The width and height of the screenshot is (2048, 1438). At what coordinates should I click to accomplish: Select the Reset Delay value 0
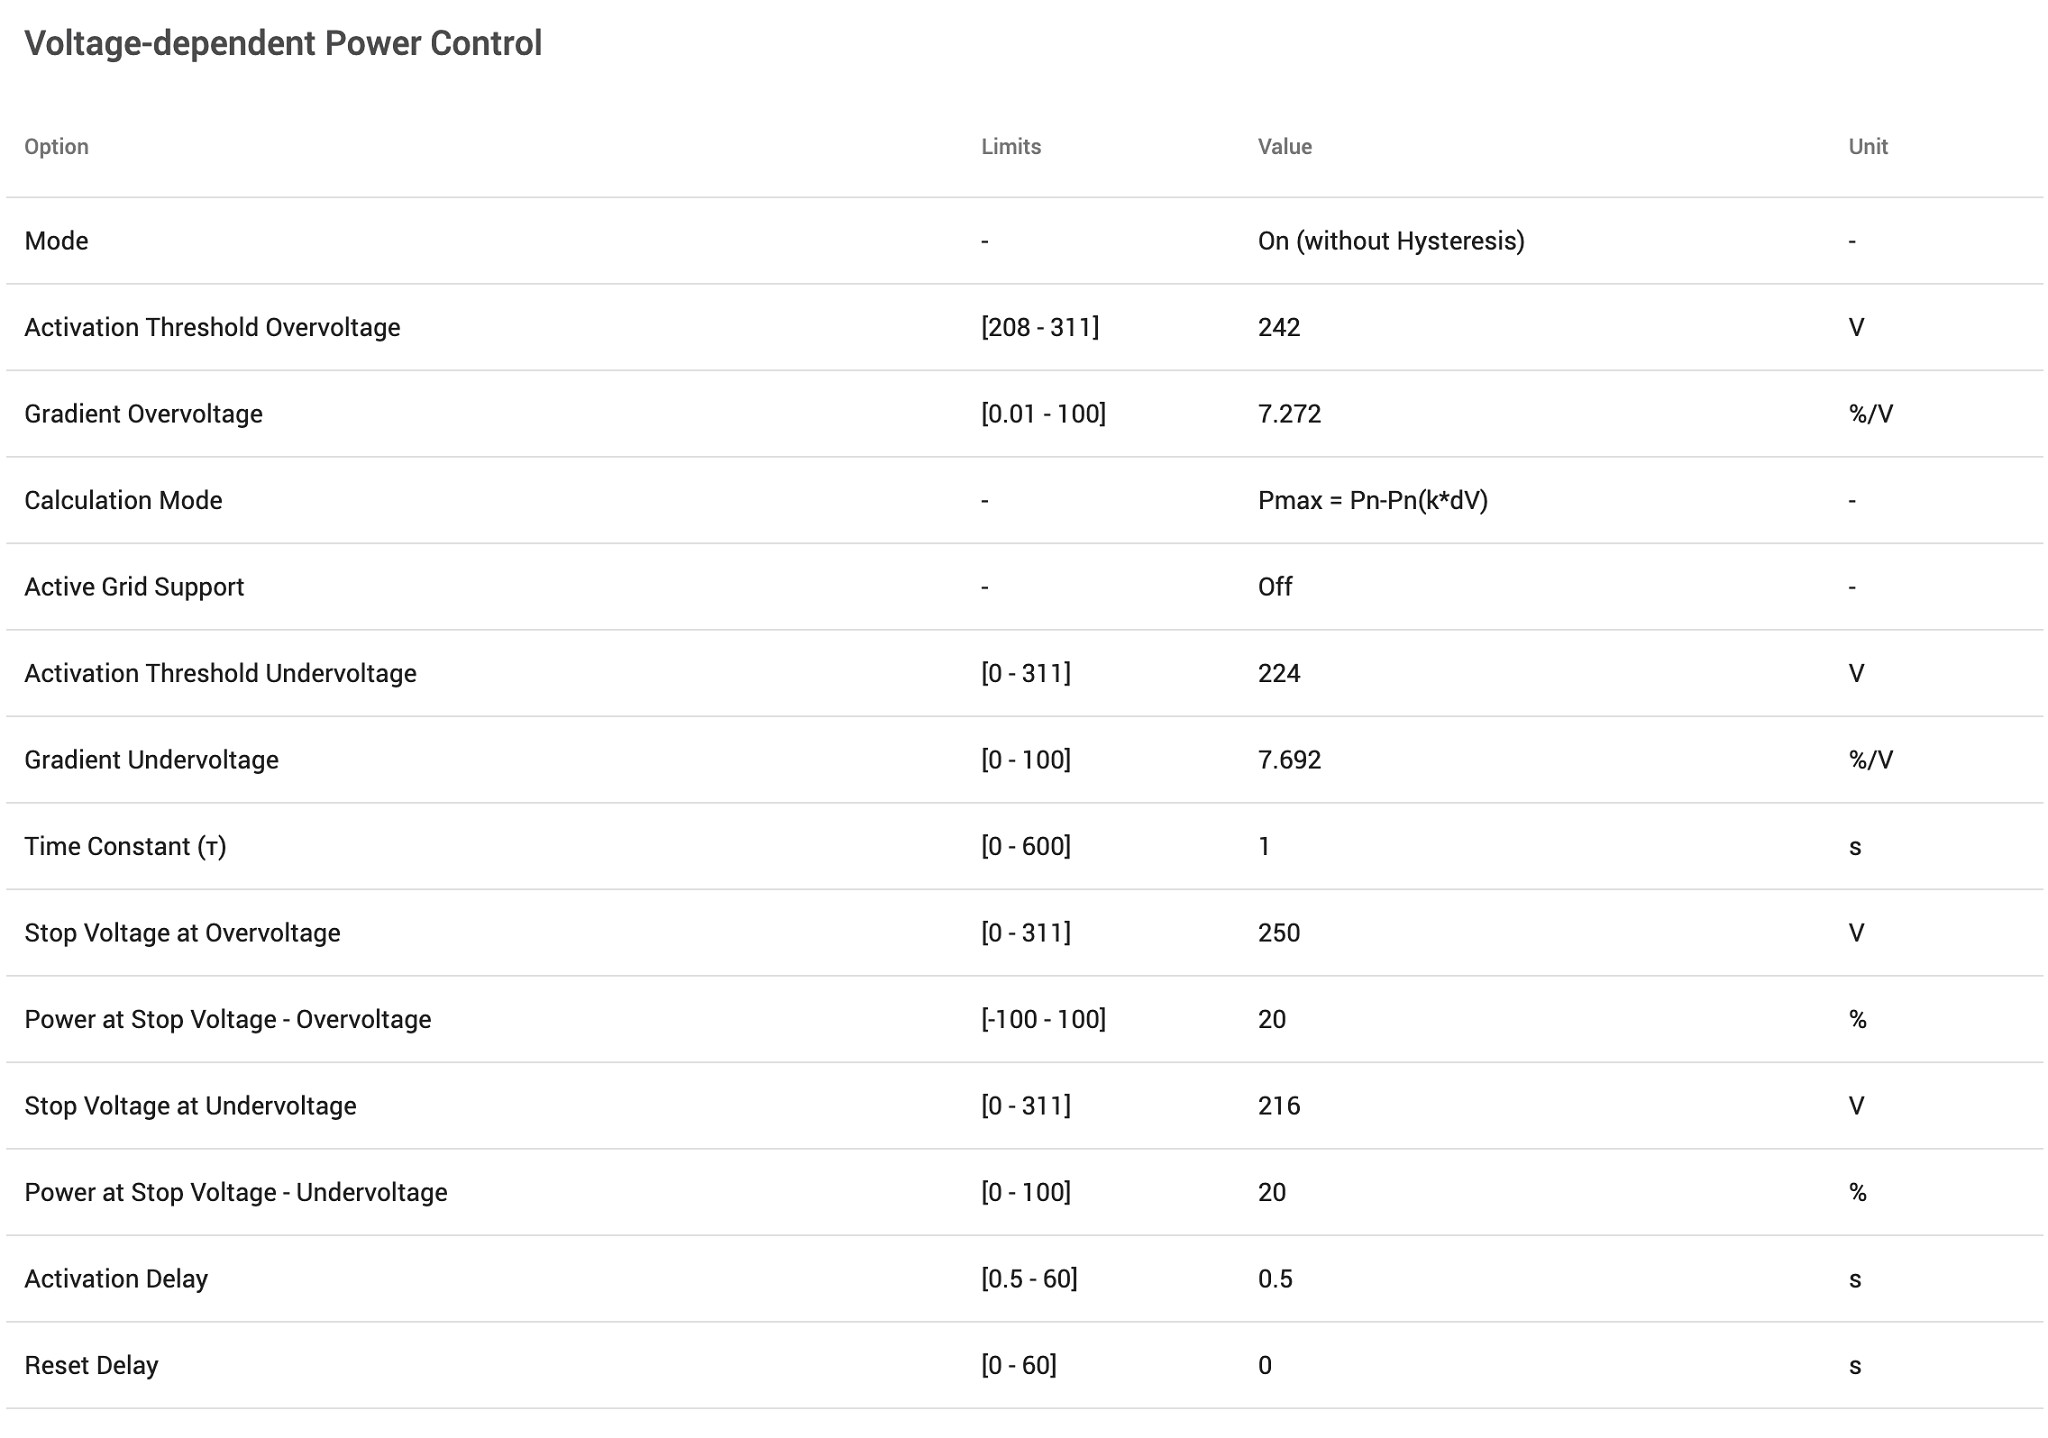(1265, 1365)
